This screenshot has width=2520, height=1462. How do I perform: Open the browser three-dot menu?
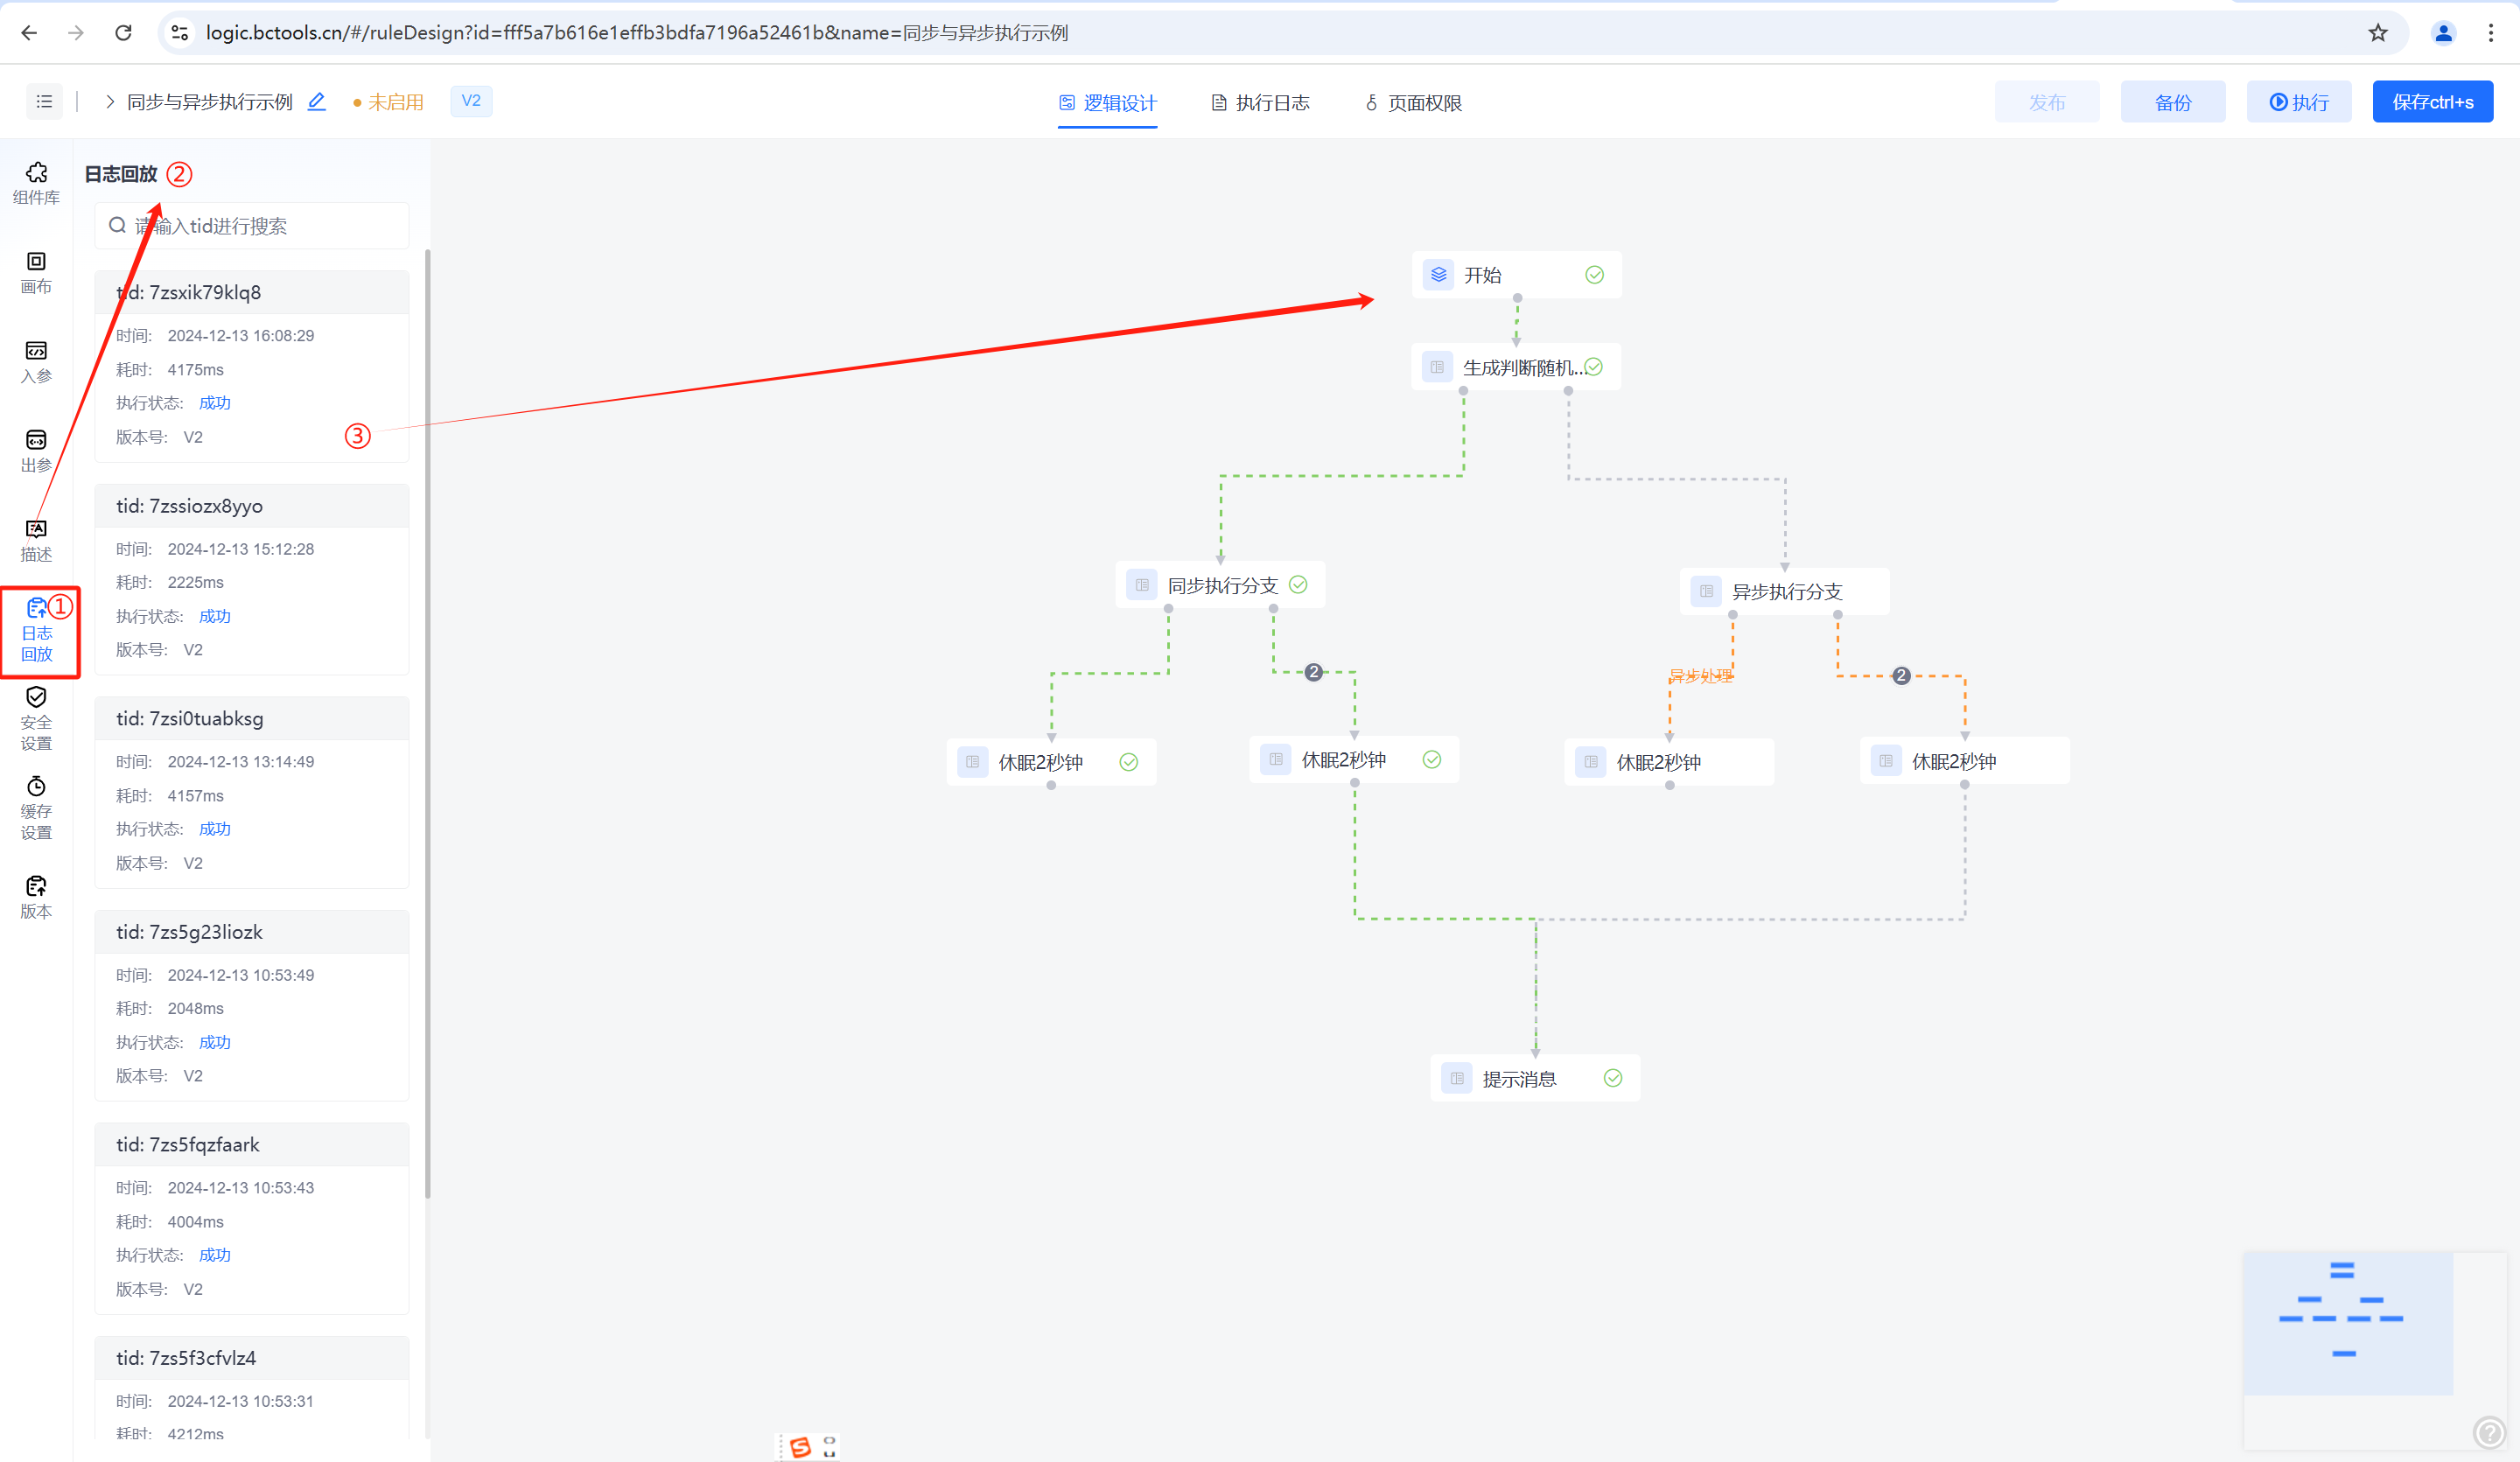coord(2491,33)
